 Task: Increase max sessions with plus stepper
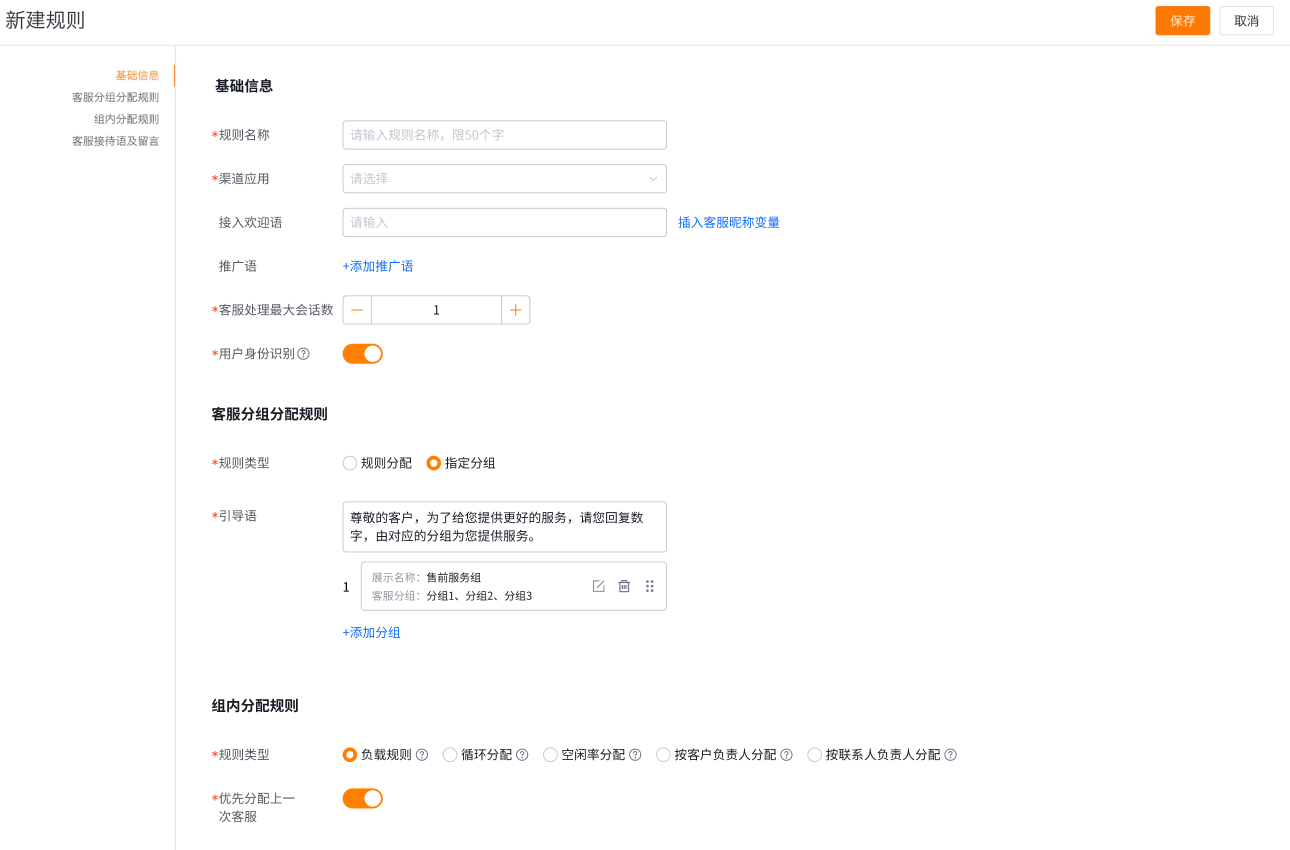click(x=515, y=310)
